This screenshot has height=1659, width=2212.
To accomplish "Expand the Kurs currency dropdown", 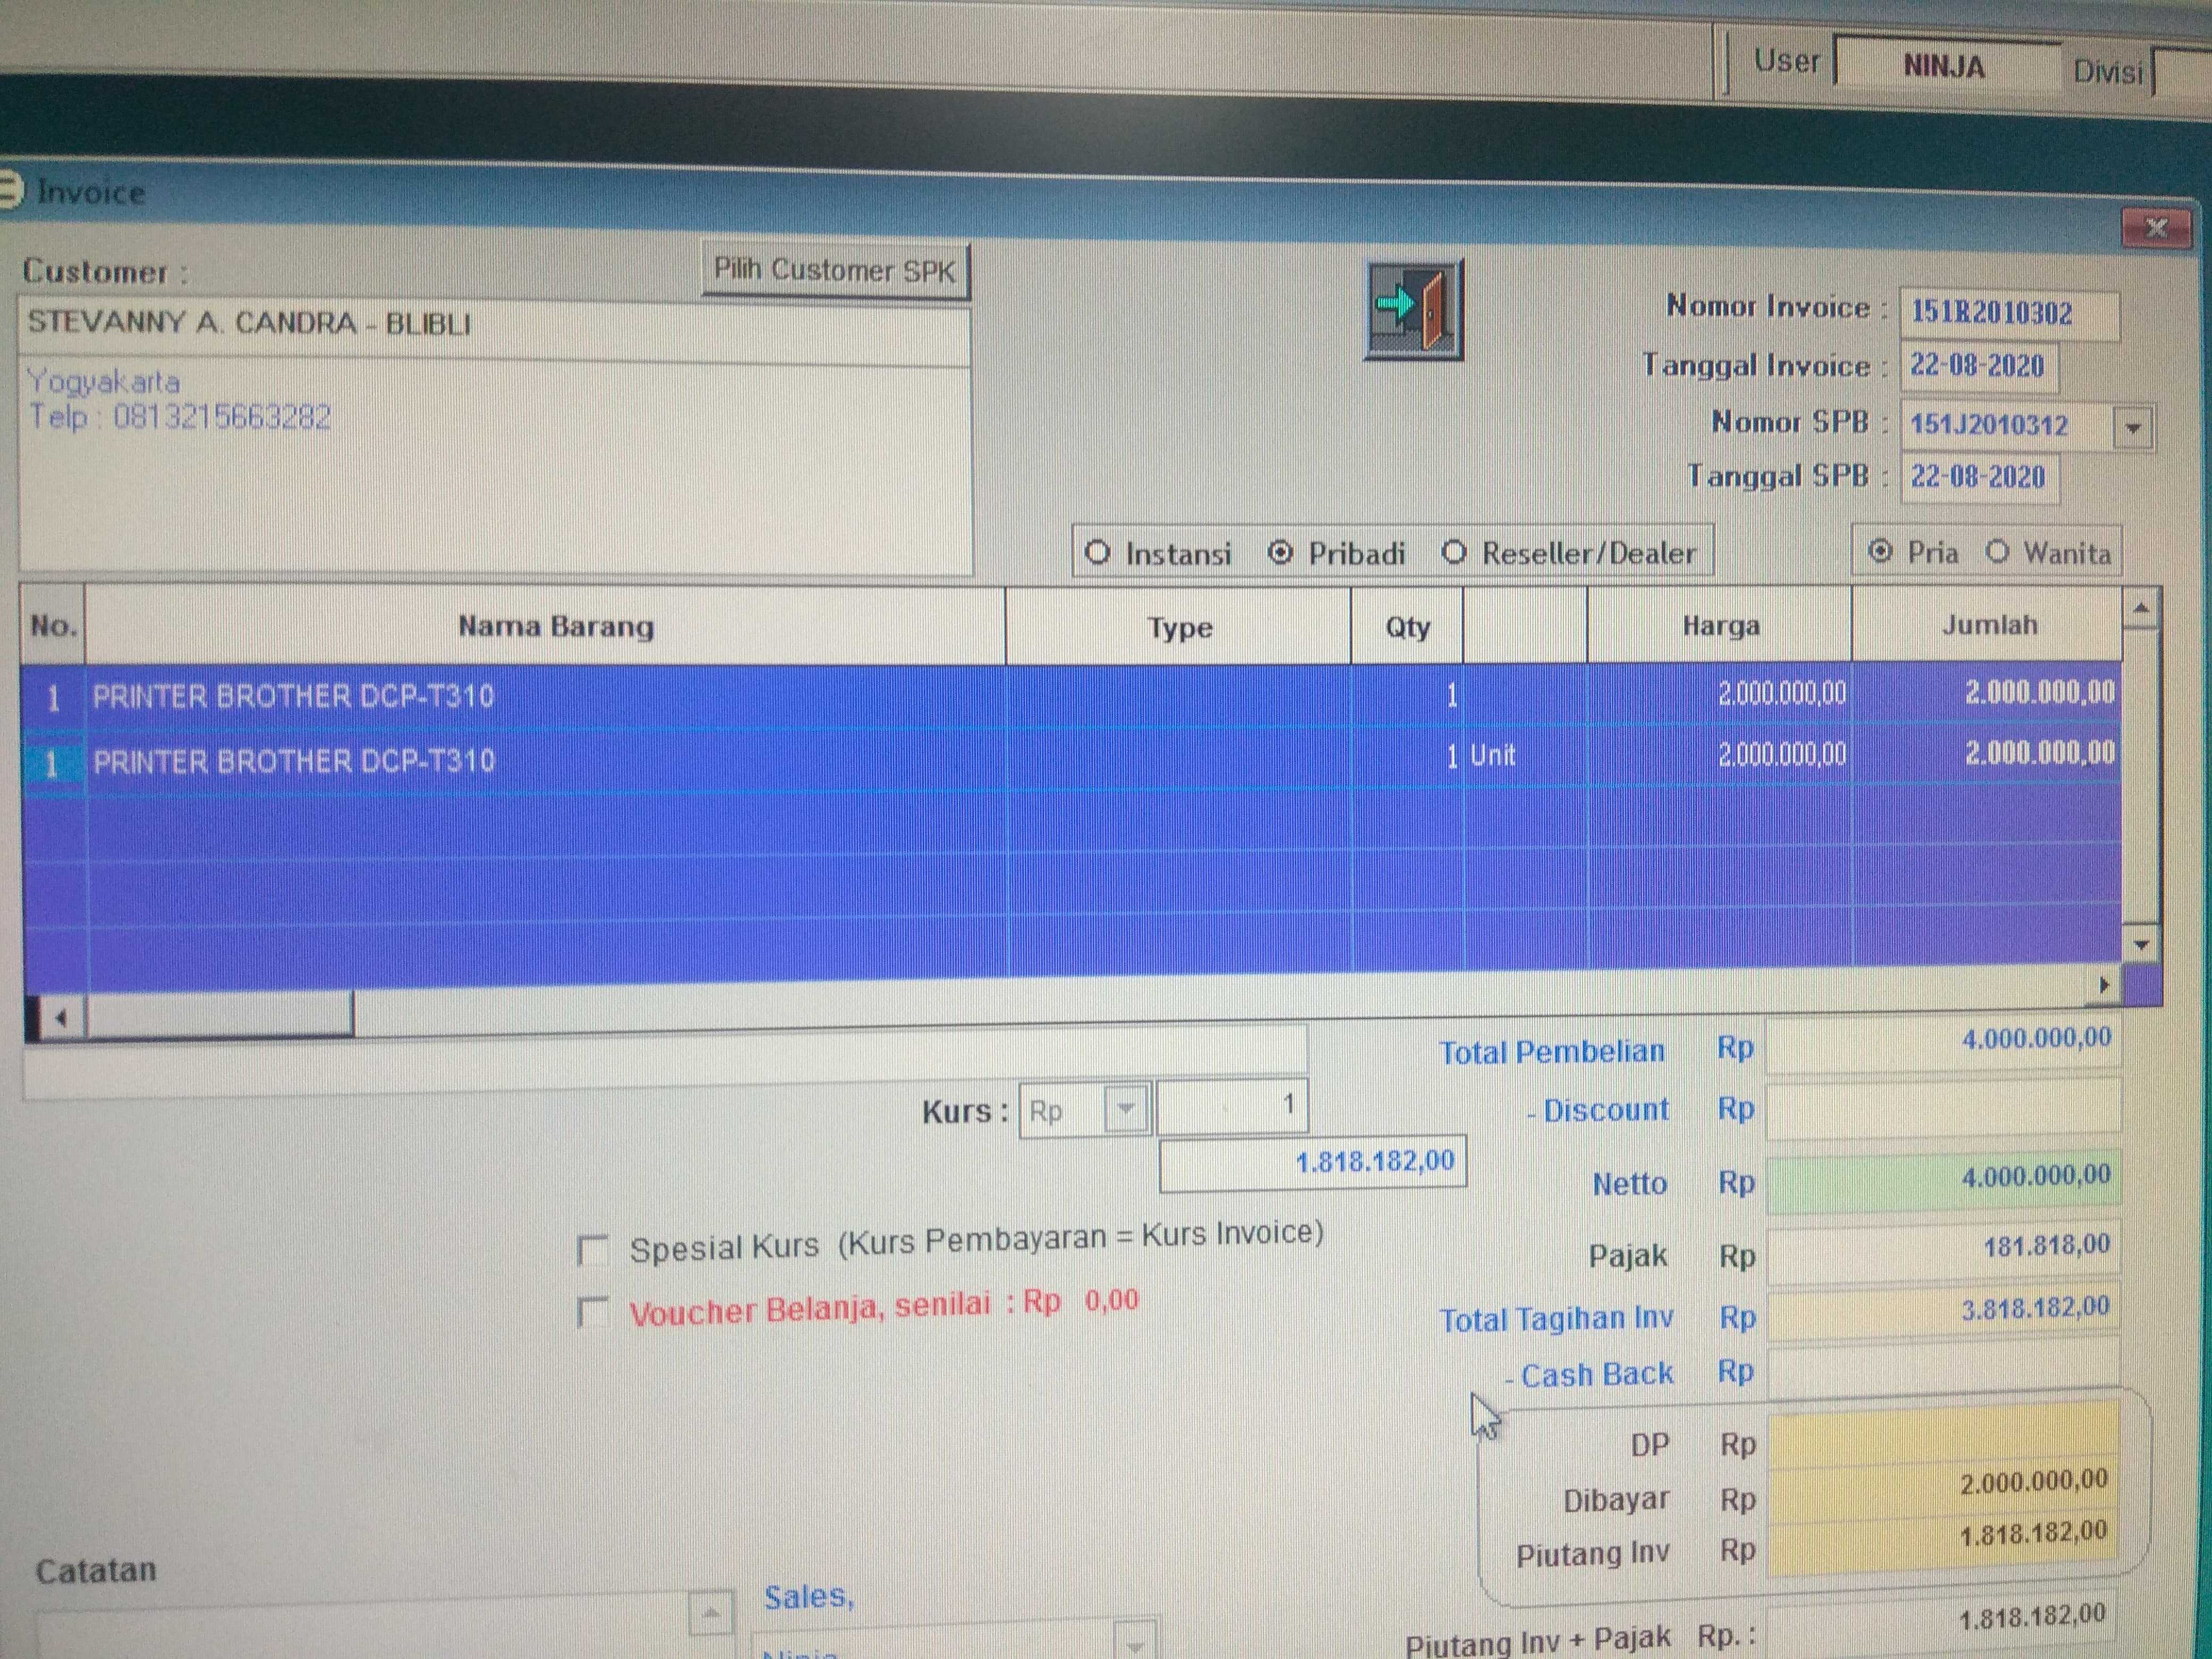I will [x=1125, y=1109].
